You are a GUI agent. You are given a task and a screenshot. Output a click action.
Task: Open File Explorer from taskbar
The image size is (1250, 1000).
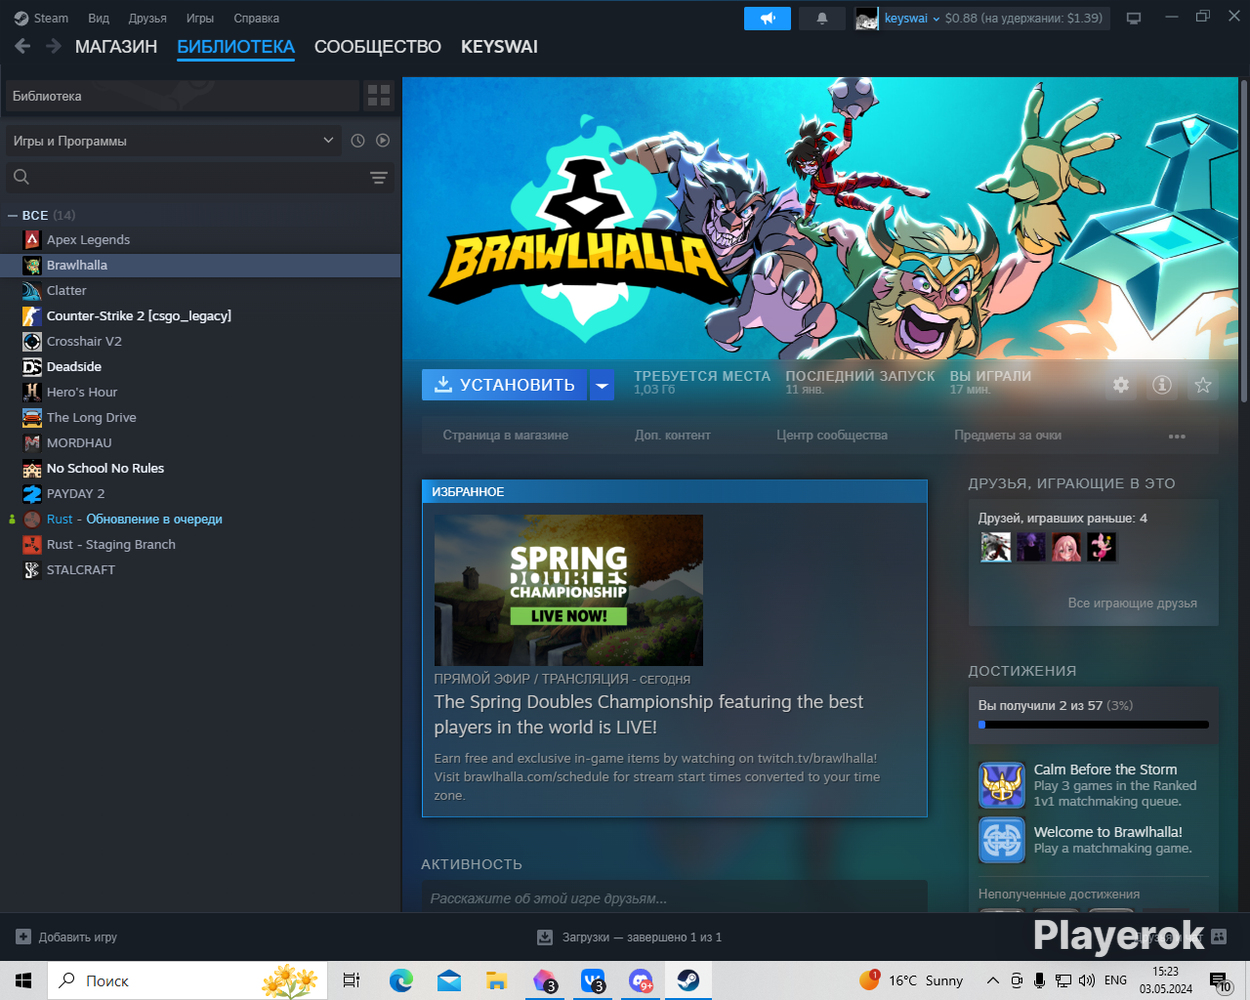pos(497,980)
